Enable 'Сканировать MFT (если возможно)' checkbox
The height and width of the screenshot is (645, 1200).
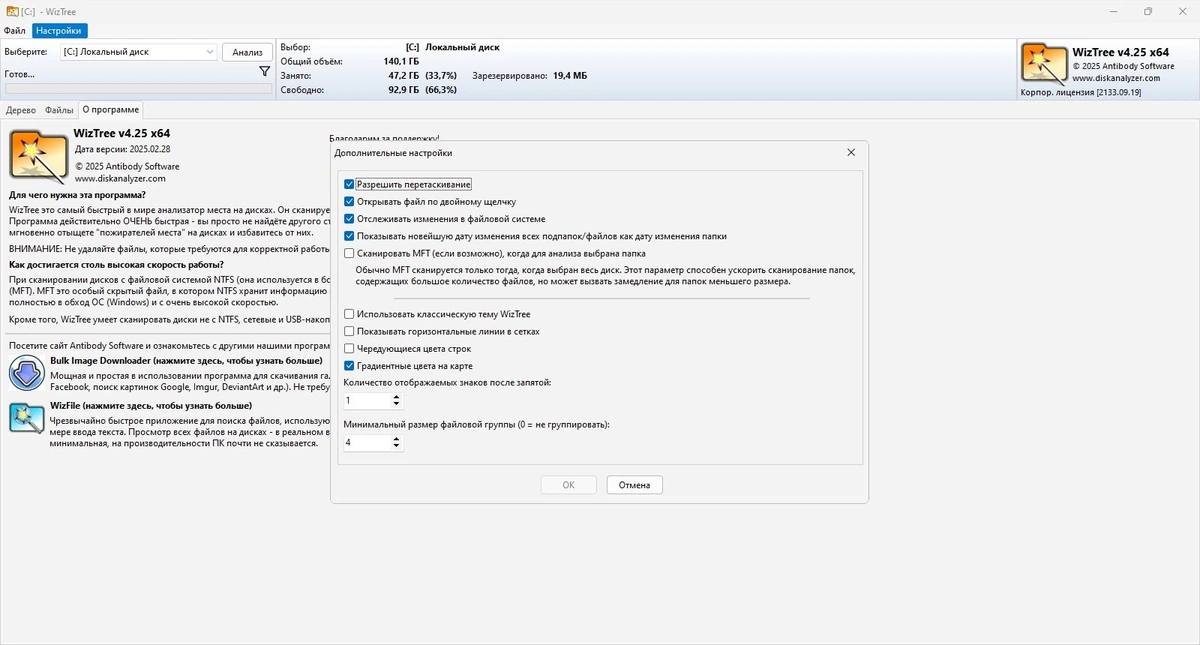click(x=349, y=254)
